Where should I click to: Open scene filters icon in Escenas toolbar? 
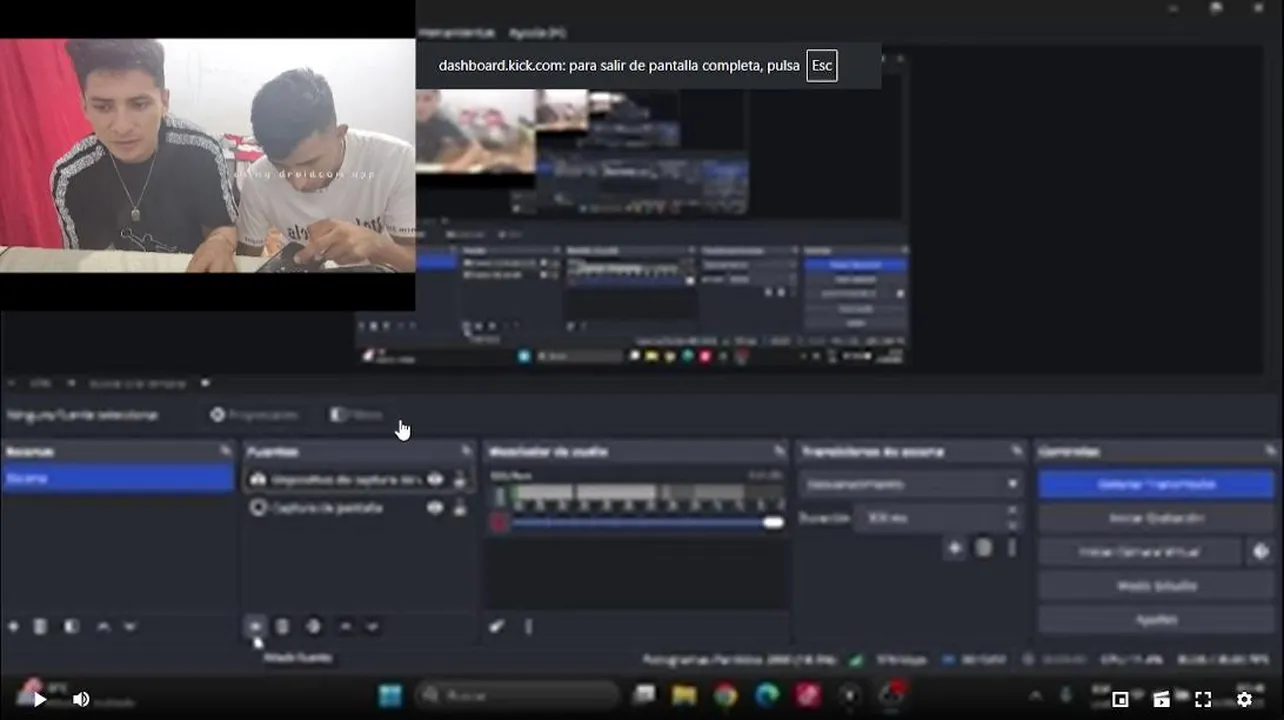point(71,627)
